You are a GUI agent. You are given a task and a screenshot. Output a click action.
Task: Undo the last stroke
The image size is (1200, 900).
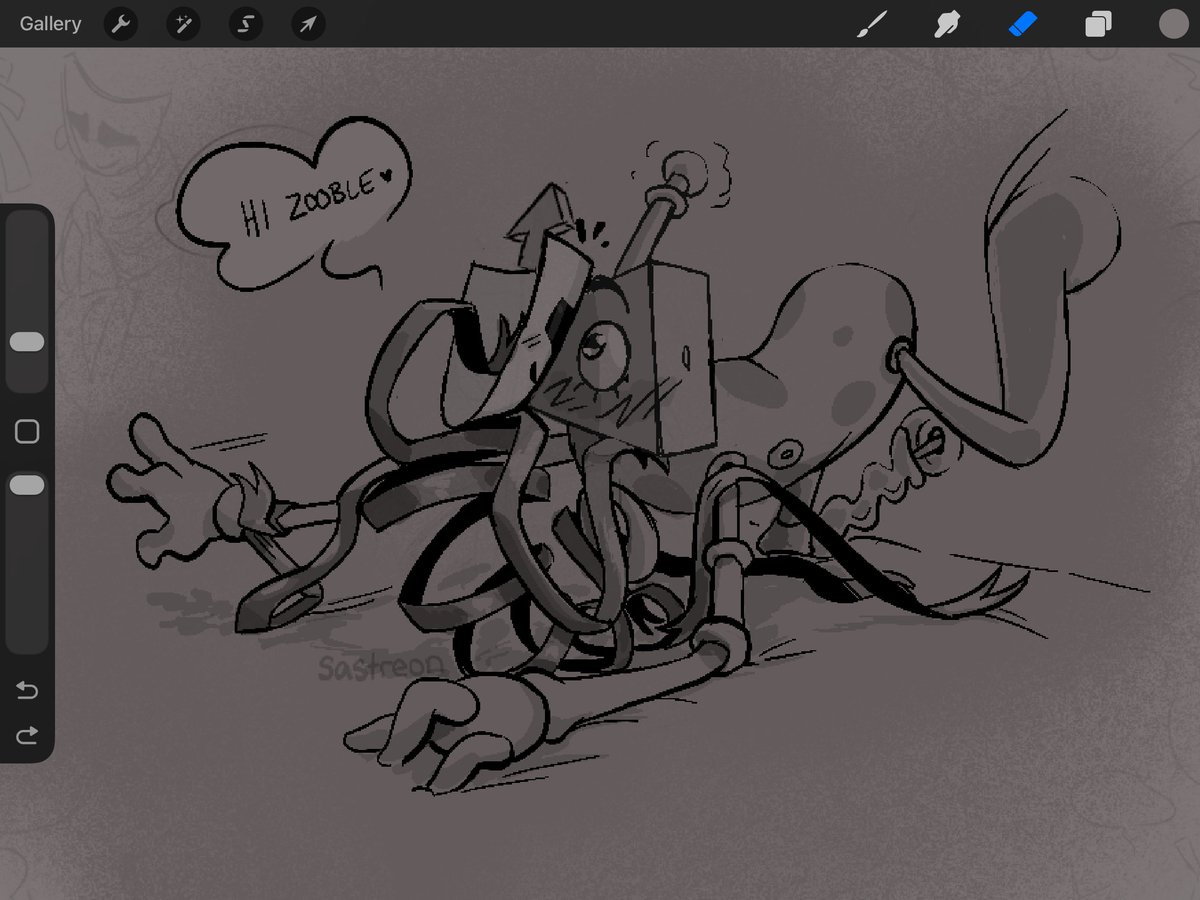coord(27,691)
